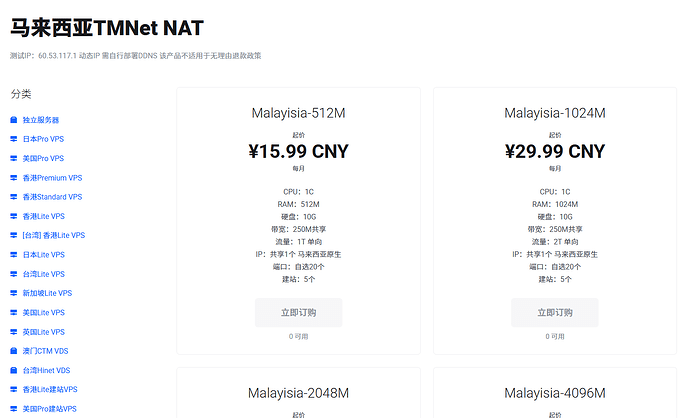The height and width of the screenshot is (418, 690).
Task: Click the Malayisia-2048M plan title
Action: (x=298, y=393)
